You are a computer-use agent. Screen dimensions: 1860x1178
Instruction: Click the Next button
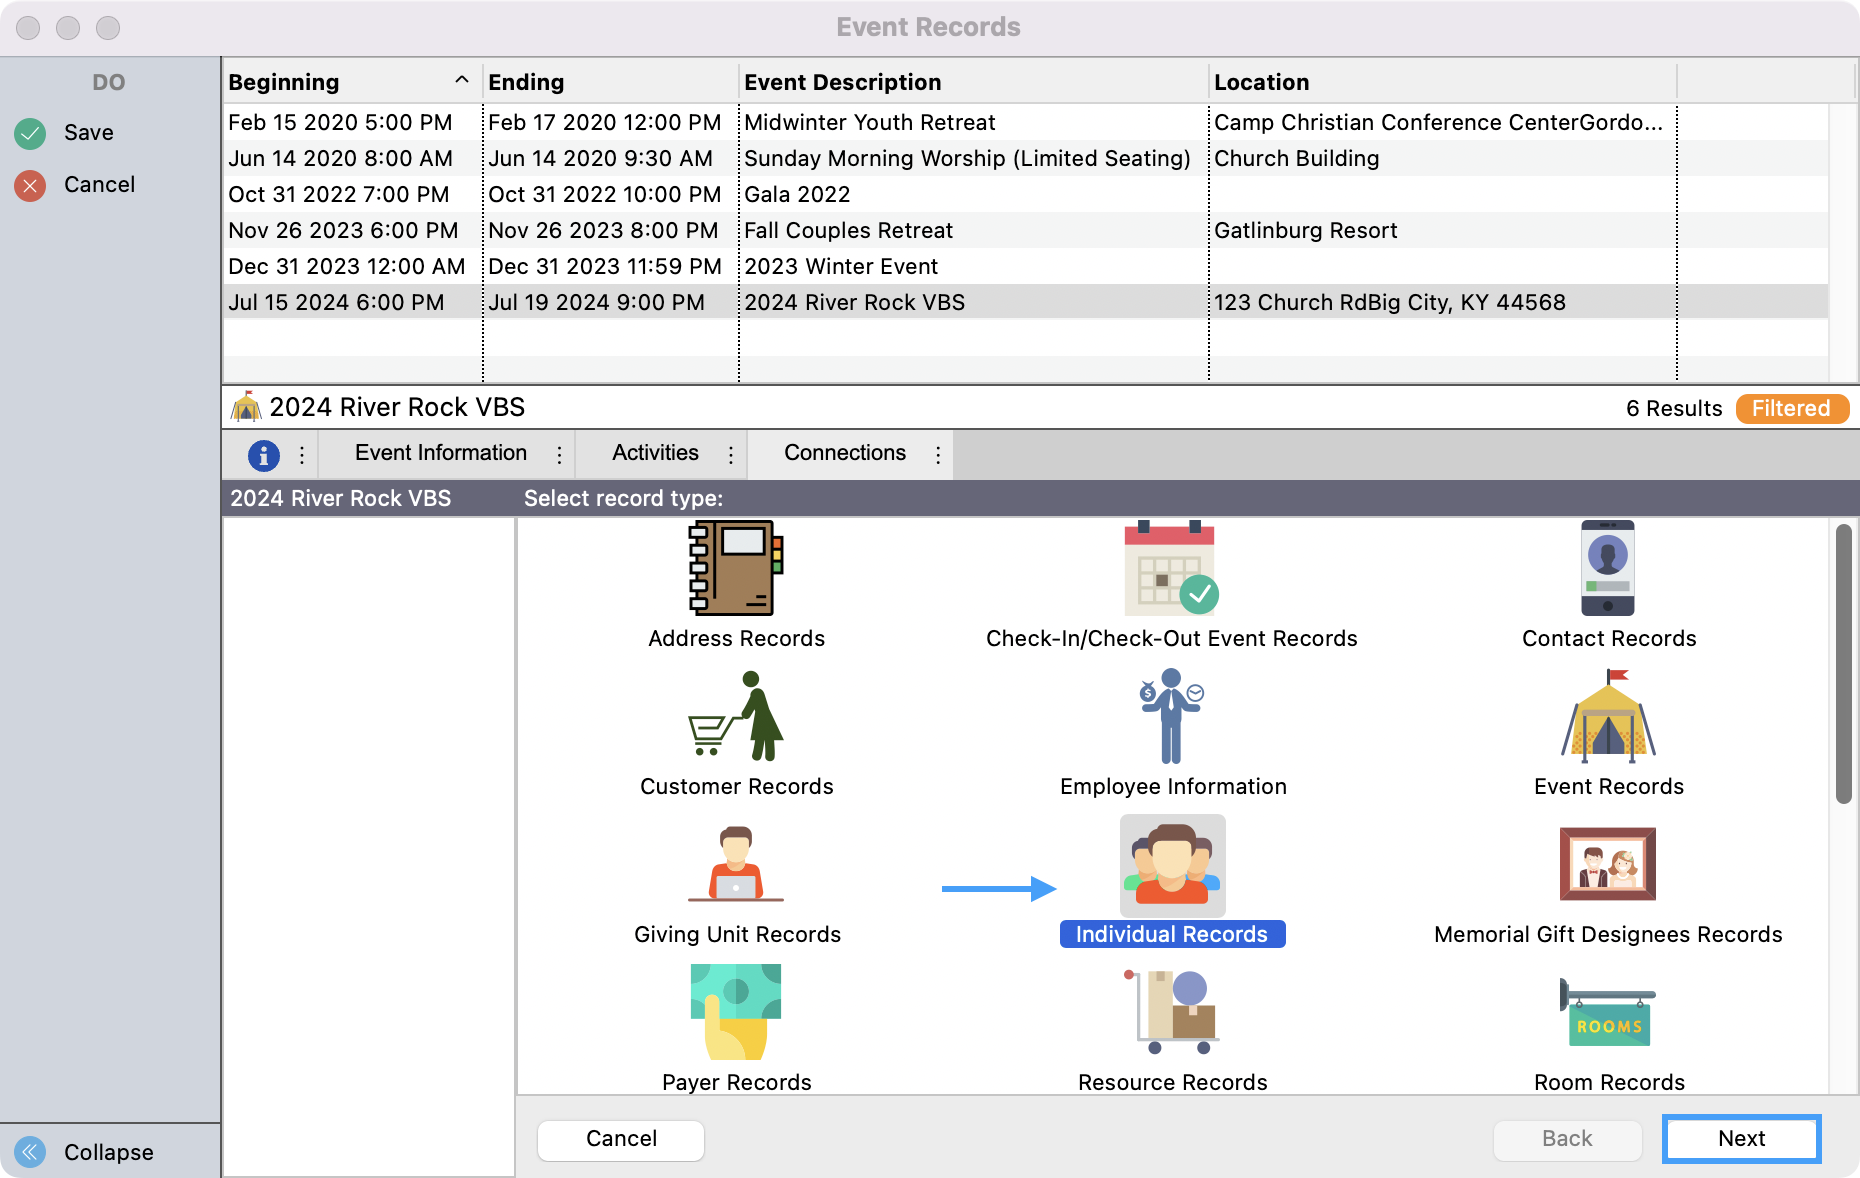click(1740, 1138)
